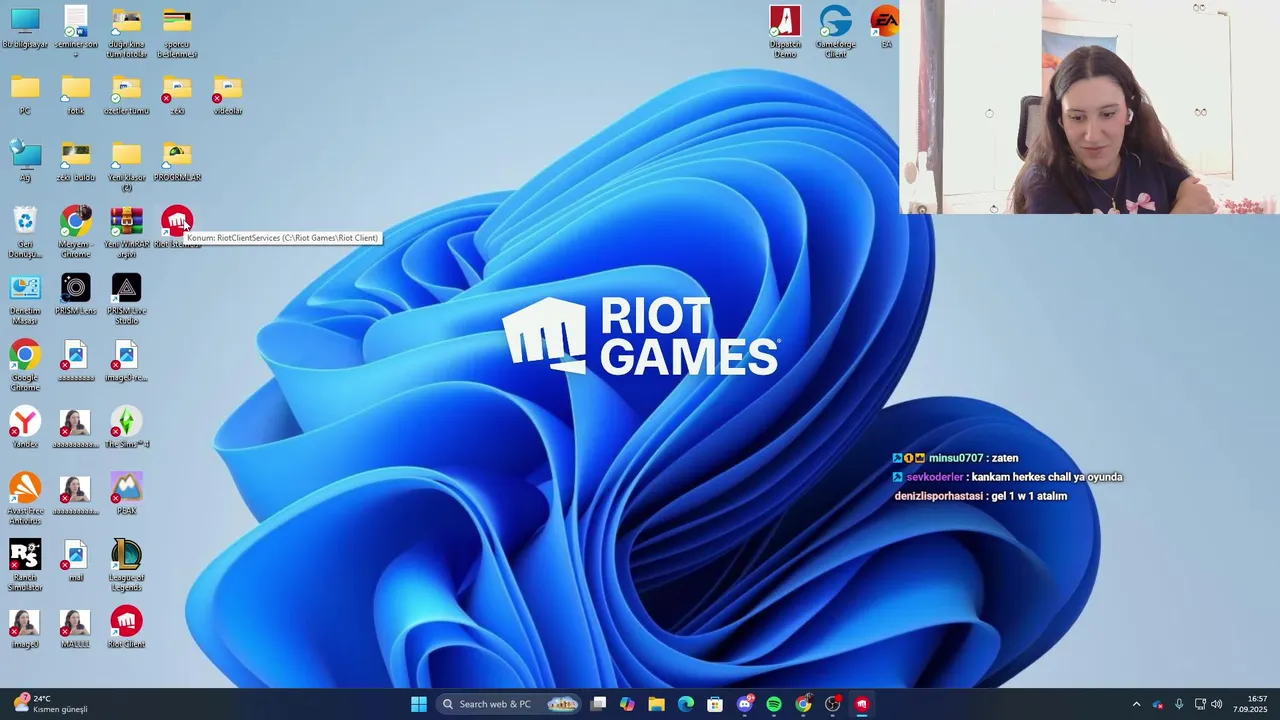Screen dimensions: 1280x720
Task: Select the düğün kına tüm fotolar folder
Action: (x=126, y=32)
